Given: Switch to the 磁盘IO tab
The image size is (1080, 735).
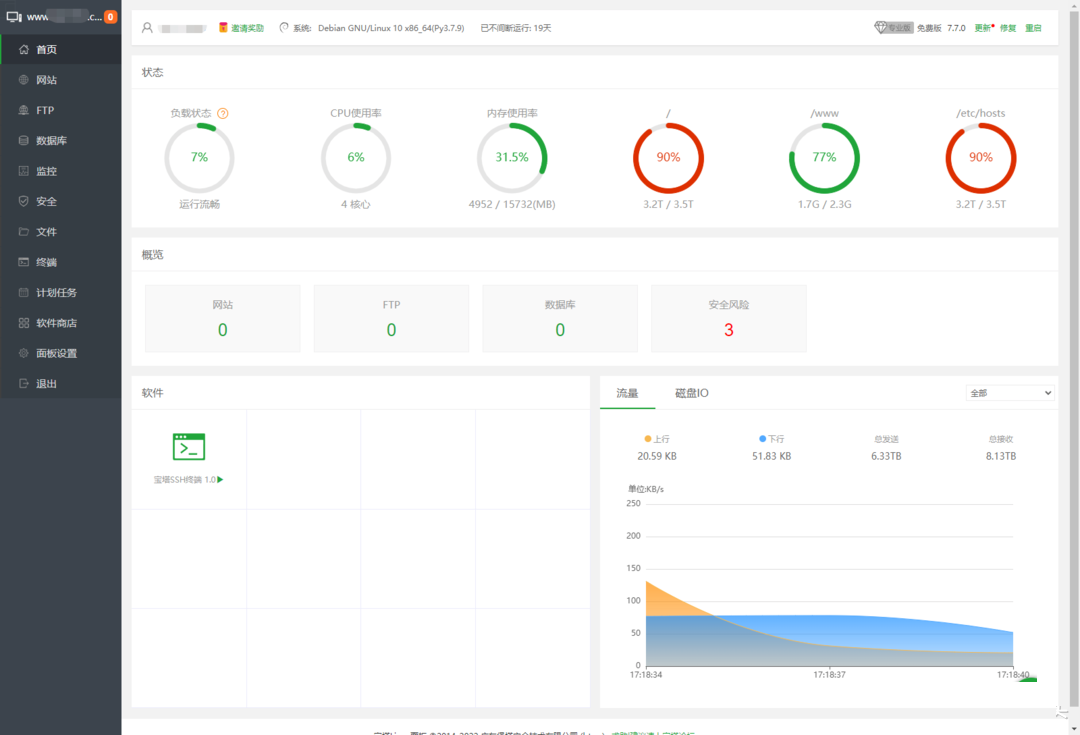Looking at the screenshot, I should point(692,393).
